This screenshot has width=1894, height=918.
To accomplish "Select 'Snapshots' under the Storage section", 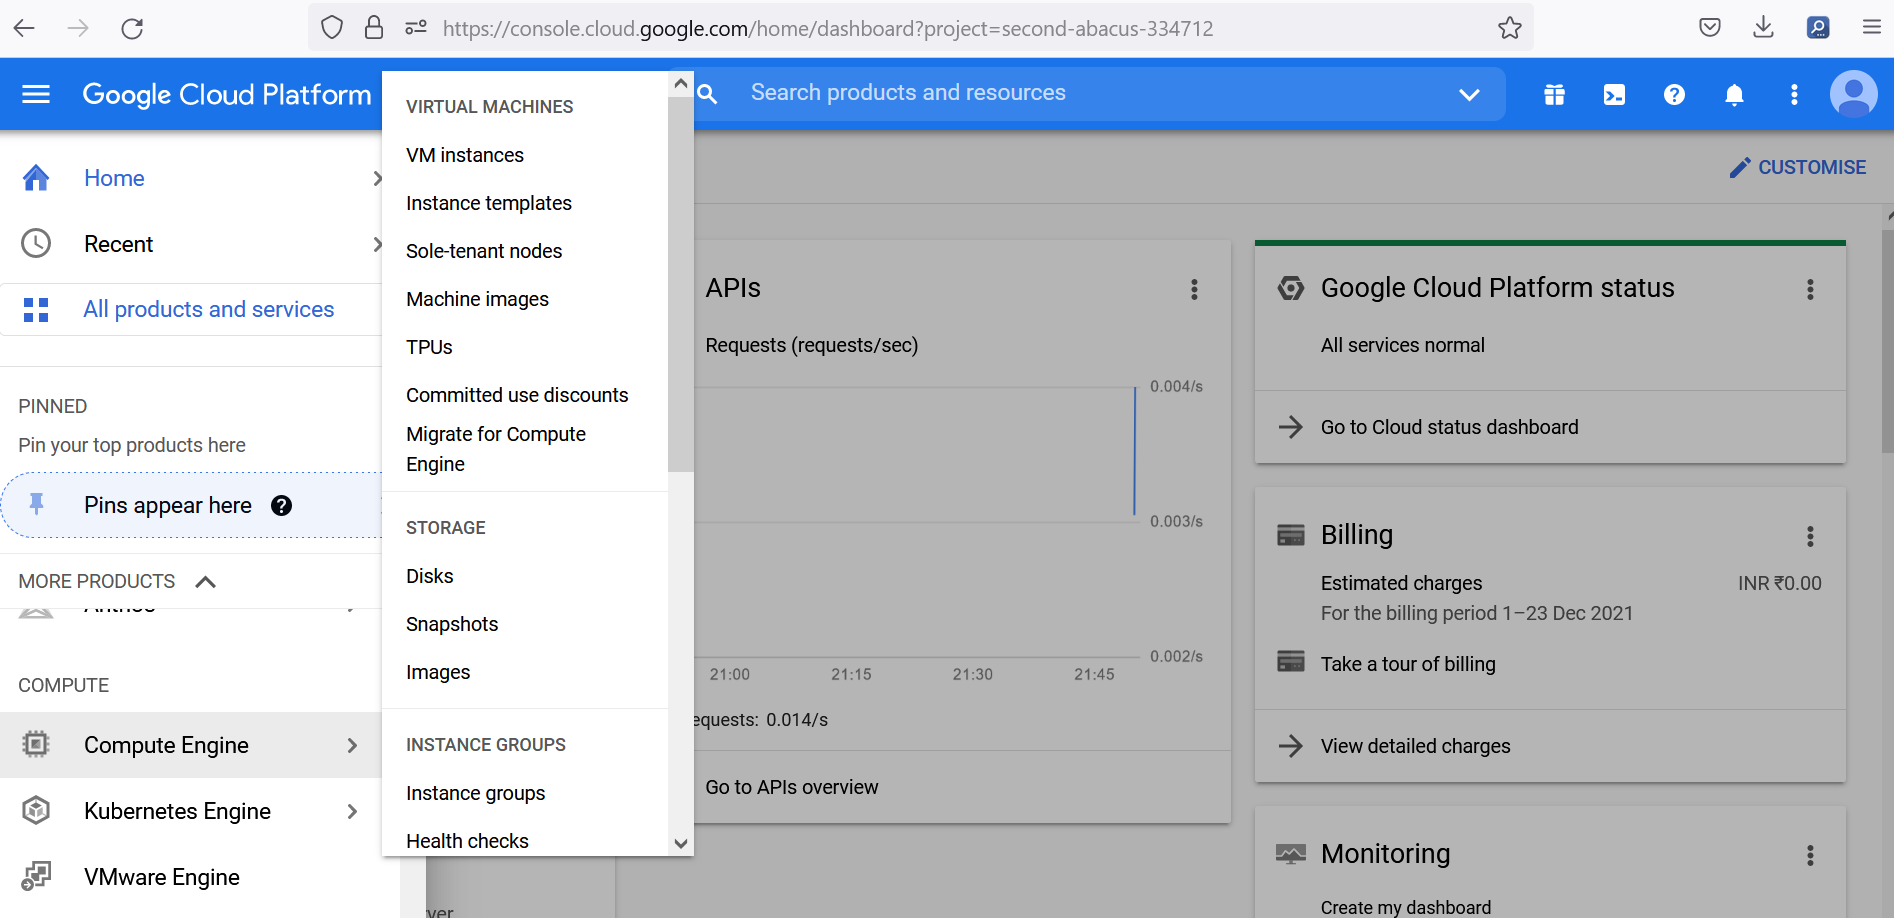I will coord(451,624).
